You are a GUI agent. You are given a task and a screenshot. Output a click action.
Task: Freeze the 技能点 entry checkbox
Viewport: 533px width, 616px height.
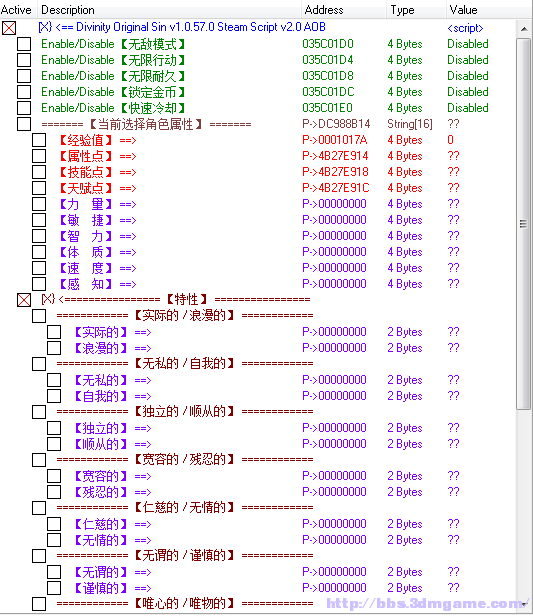(x=39, y=172)
